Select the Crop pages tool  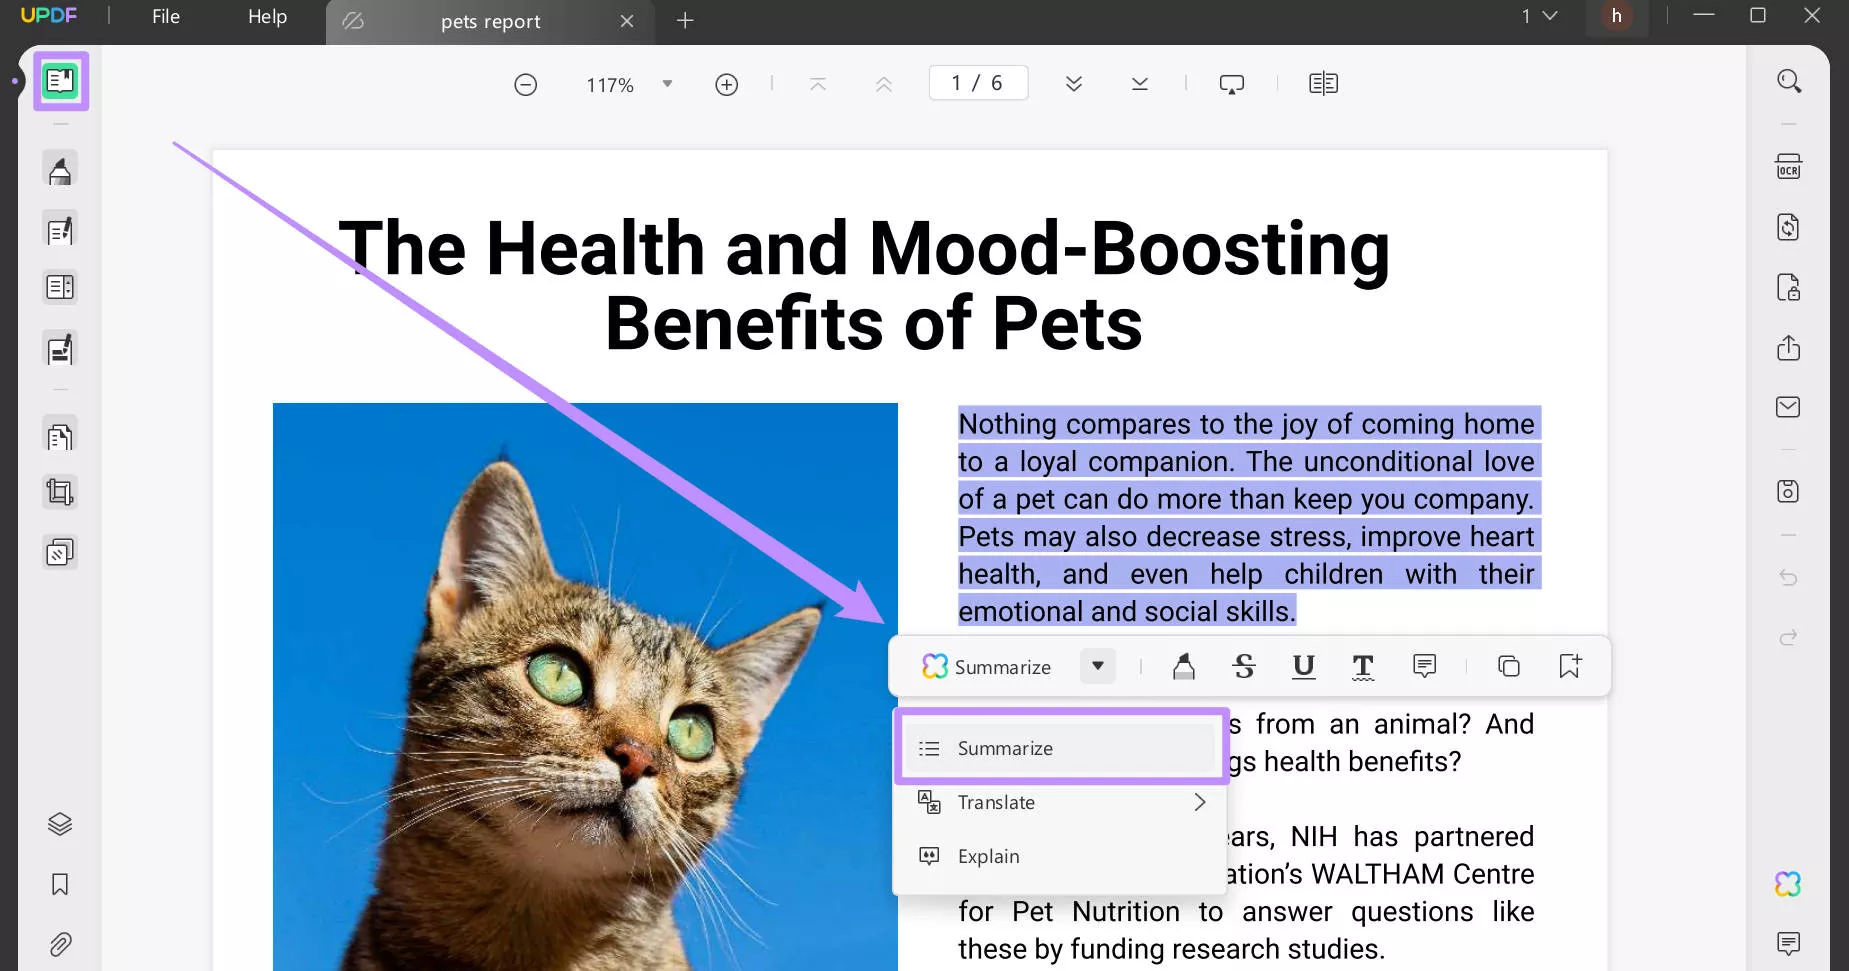[x=60, y=492]
